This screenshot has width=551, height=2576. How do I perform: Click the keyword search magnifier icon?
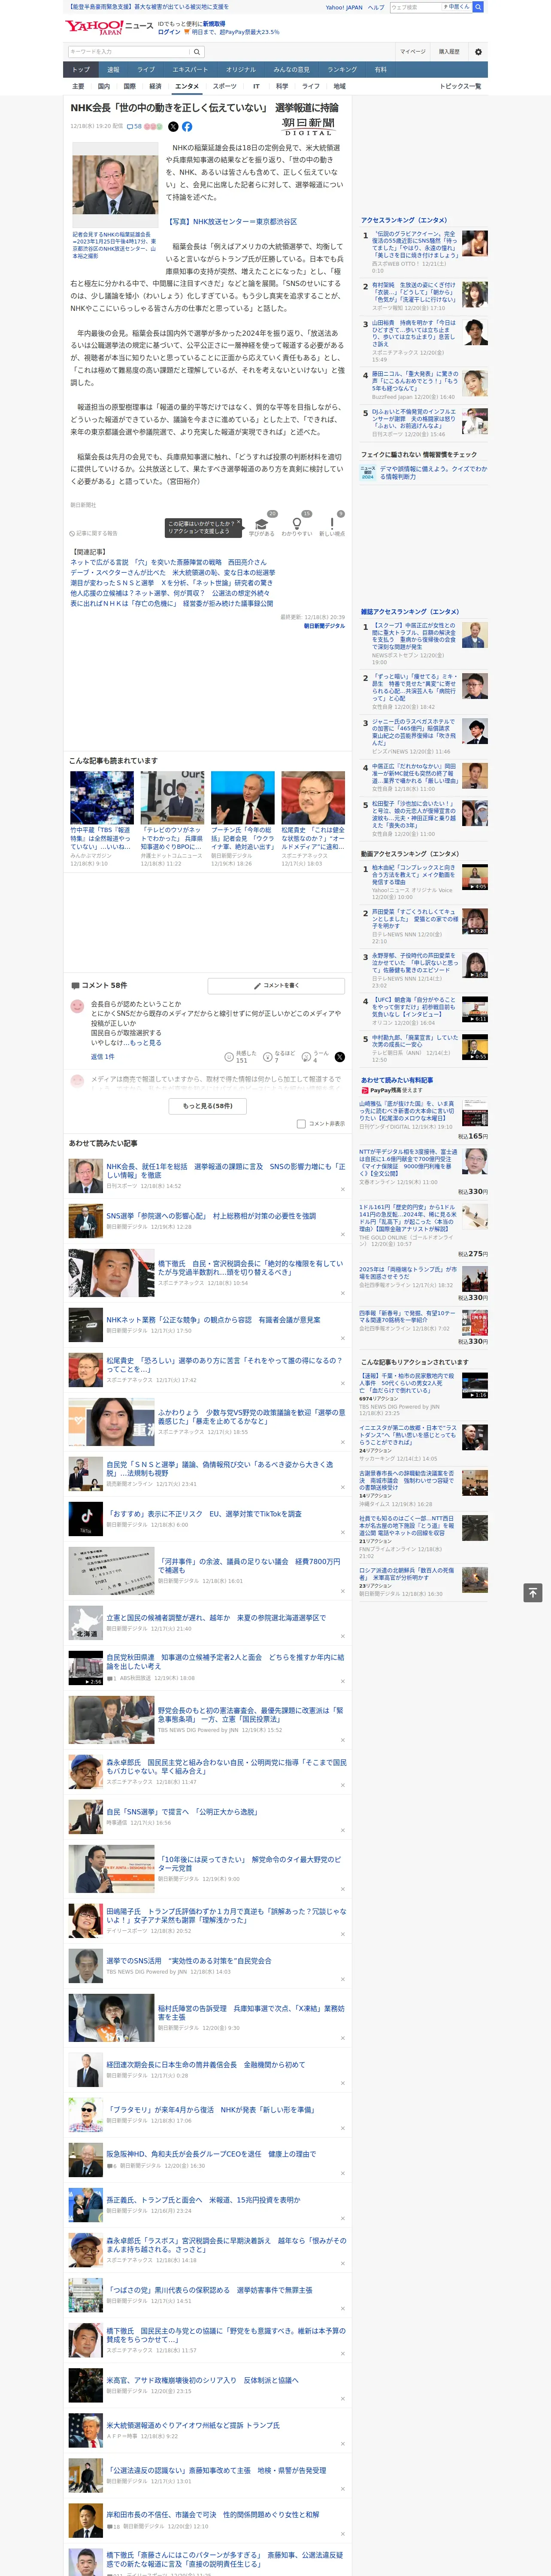pyautogui.click(x=197, y=52)
